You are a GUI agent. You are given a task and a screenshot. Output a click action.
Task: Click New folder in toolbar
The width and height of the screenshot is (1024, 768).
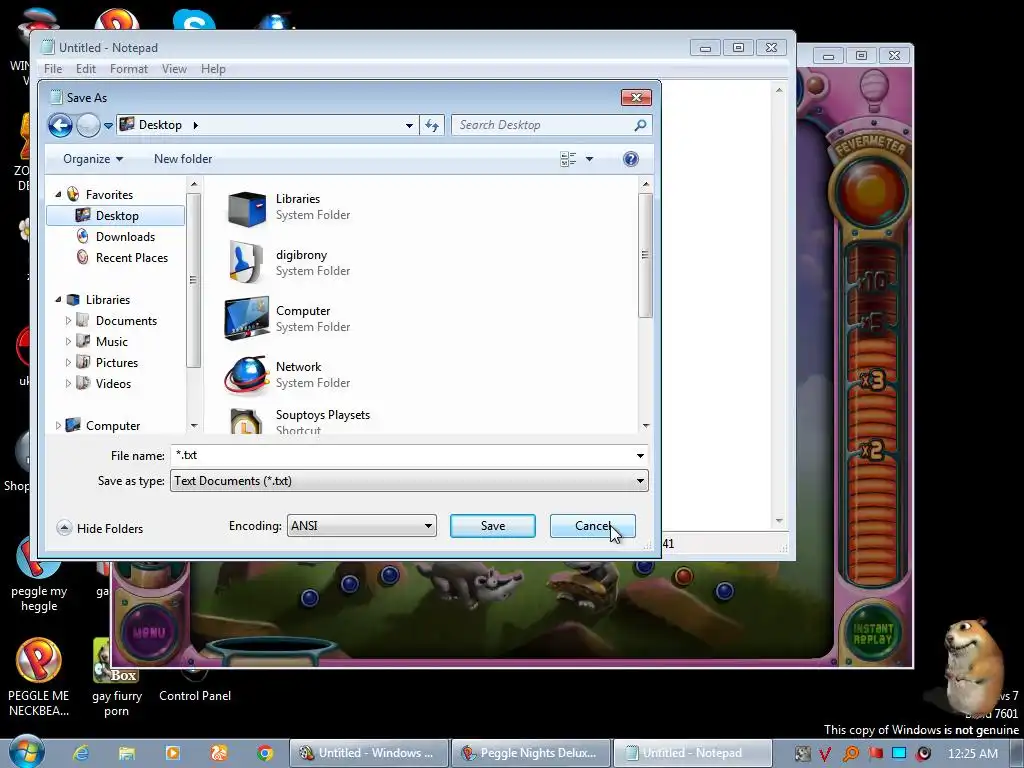tap(183, 159)
